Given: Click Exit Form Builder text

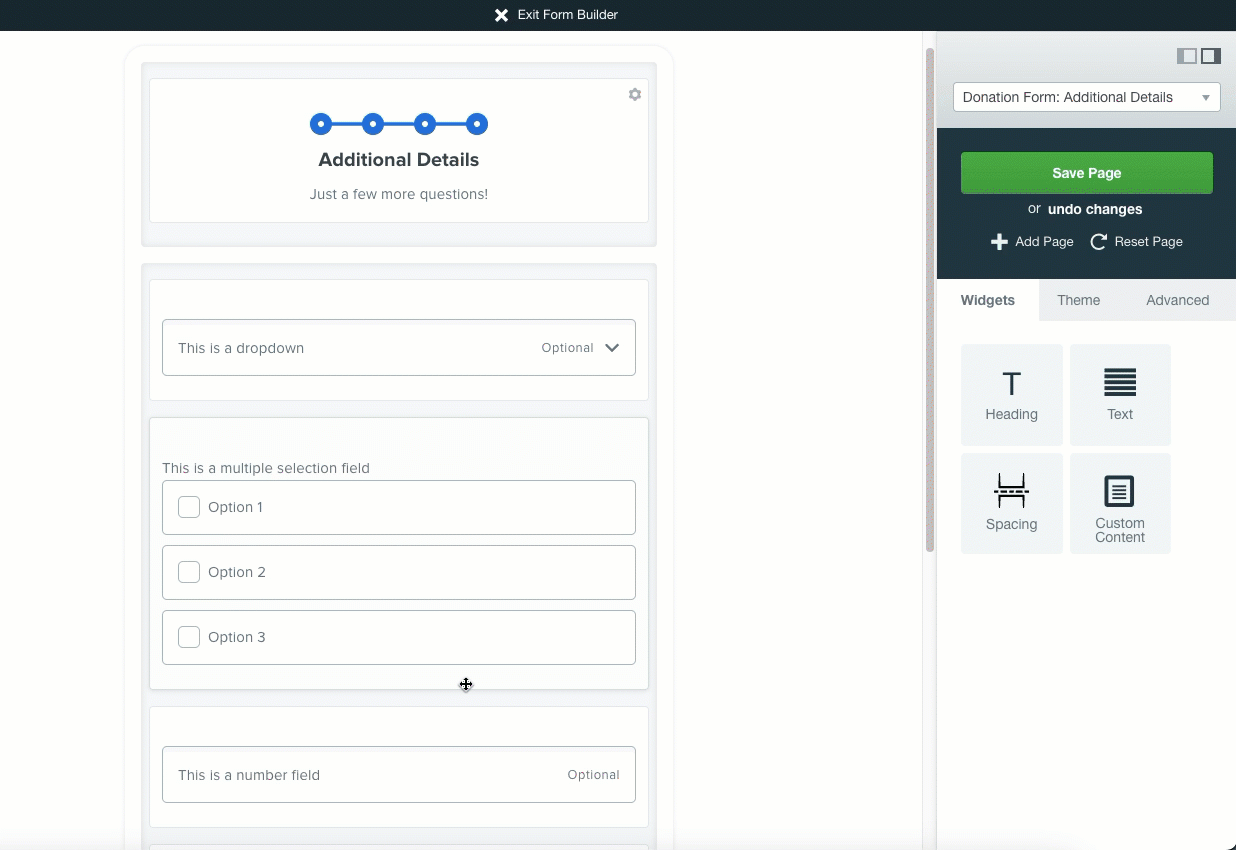Looking at the screenshot, I should tap(568, 15).
